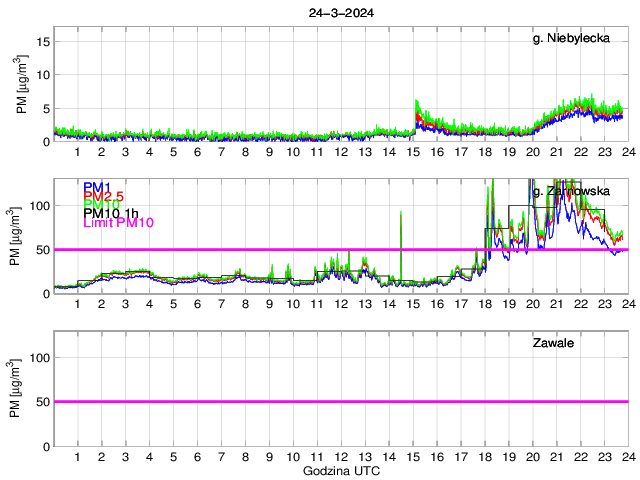Click the hour 12 tick below the Żarnowska chart
Image resolution: width=640 pixels, height=480 pixels.
[341, 304]
